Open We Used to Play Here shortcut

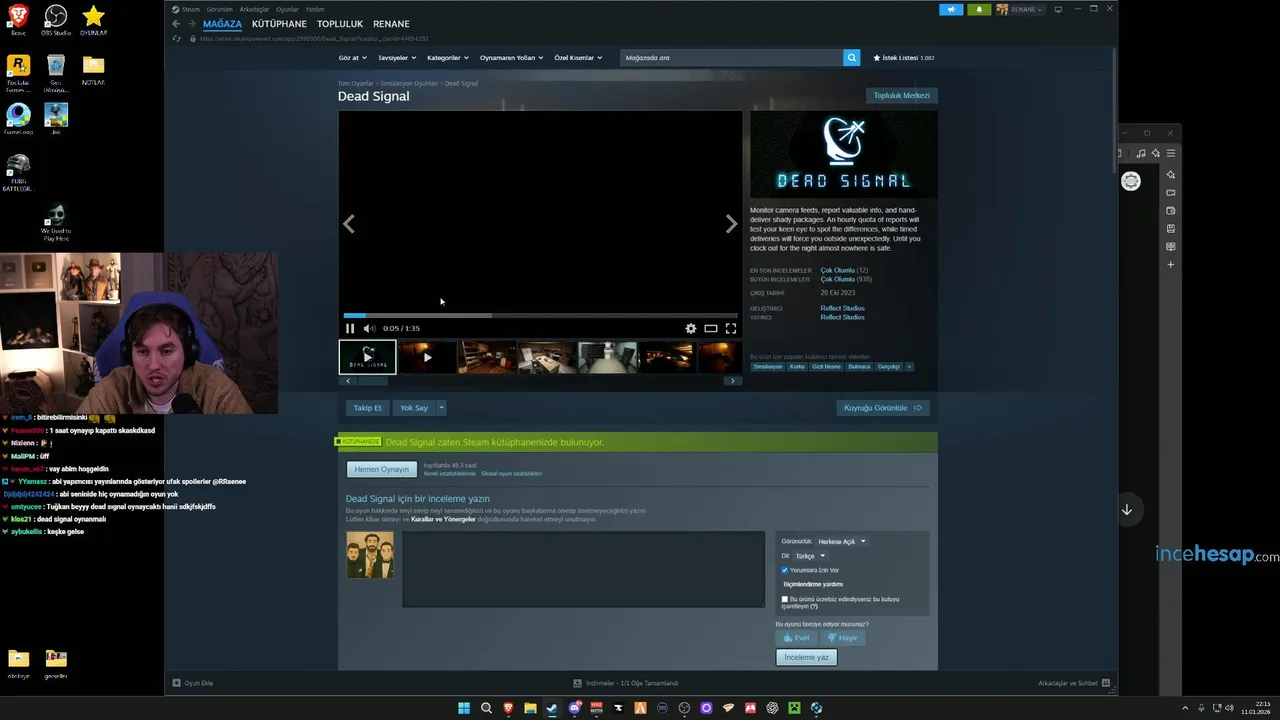point(56,222)
